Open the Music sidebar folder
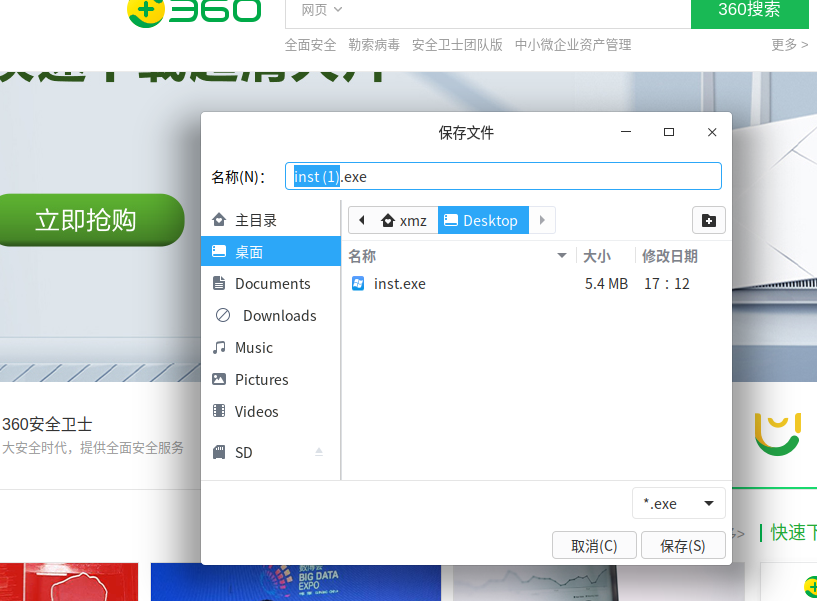Screen dimensions: 817x601 click(x=271, y=348)
